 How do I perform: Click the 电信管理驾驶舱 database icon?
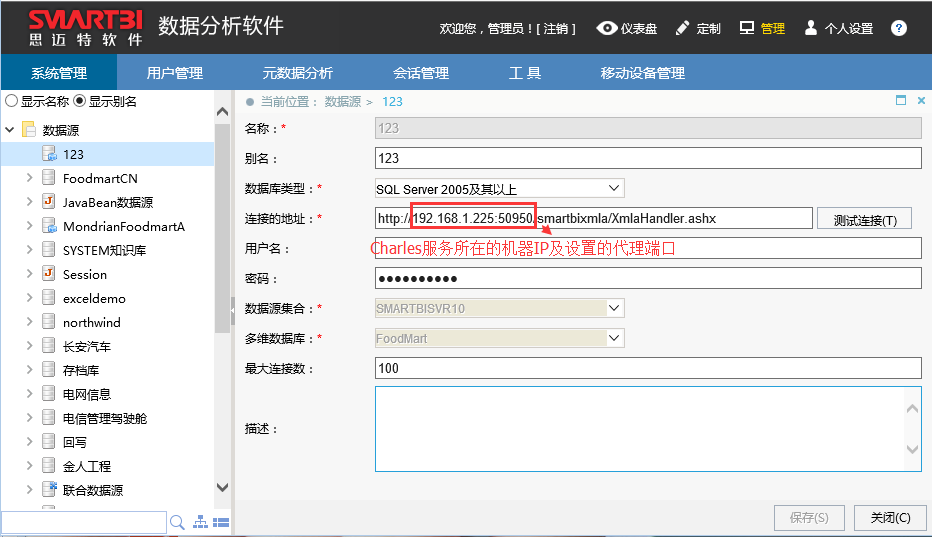pos(49,417)
